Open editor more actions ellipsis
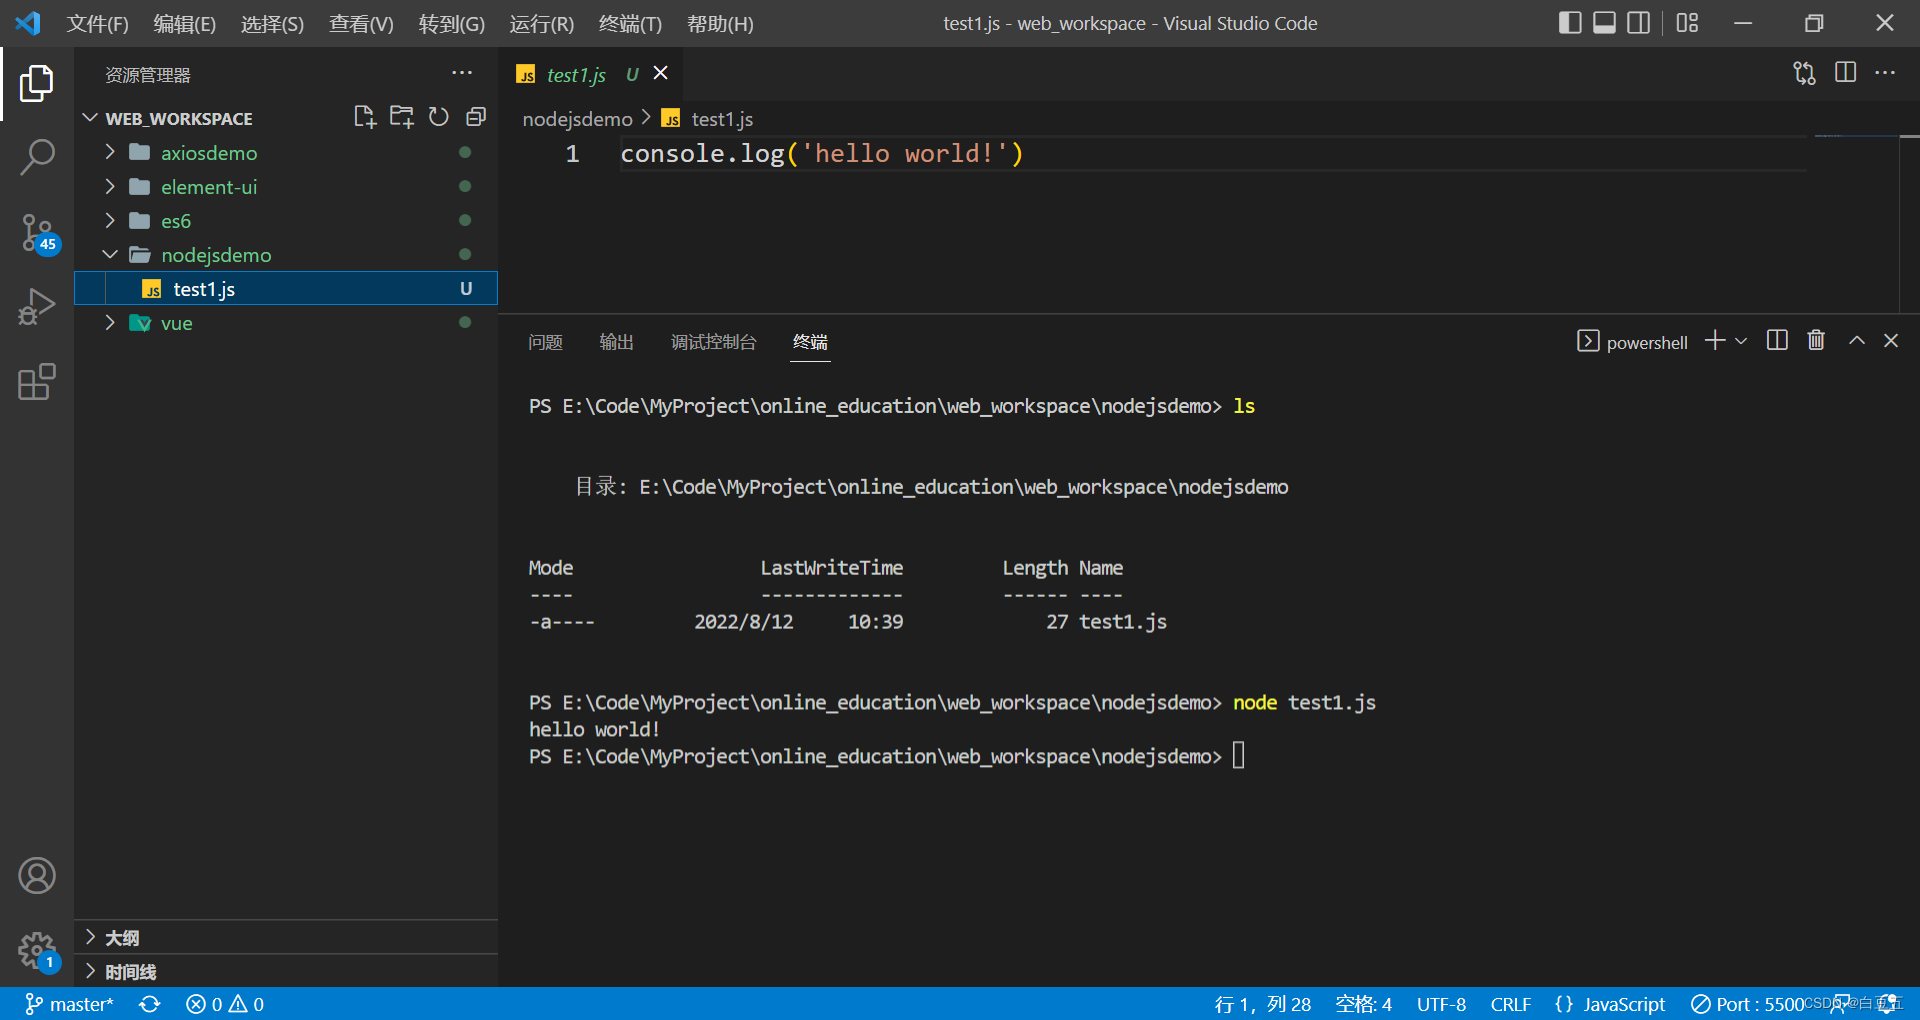The height and width of the screenshot is (1020, 1920). tap(1885, 73)
